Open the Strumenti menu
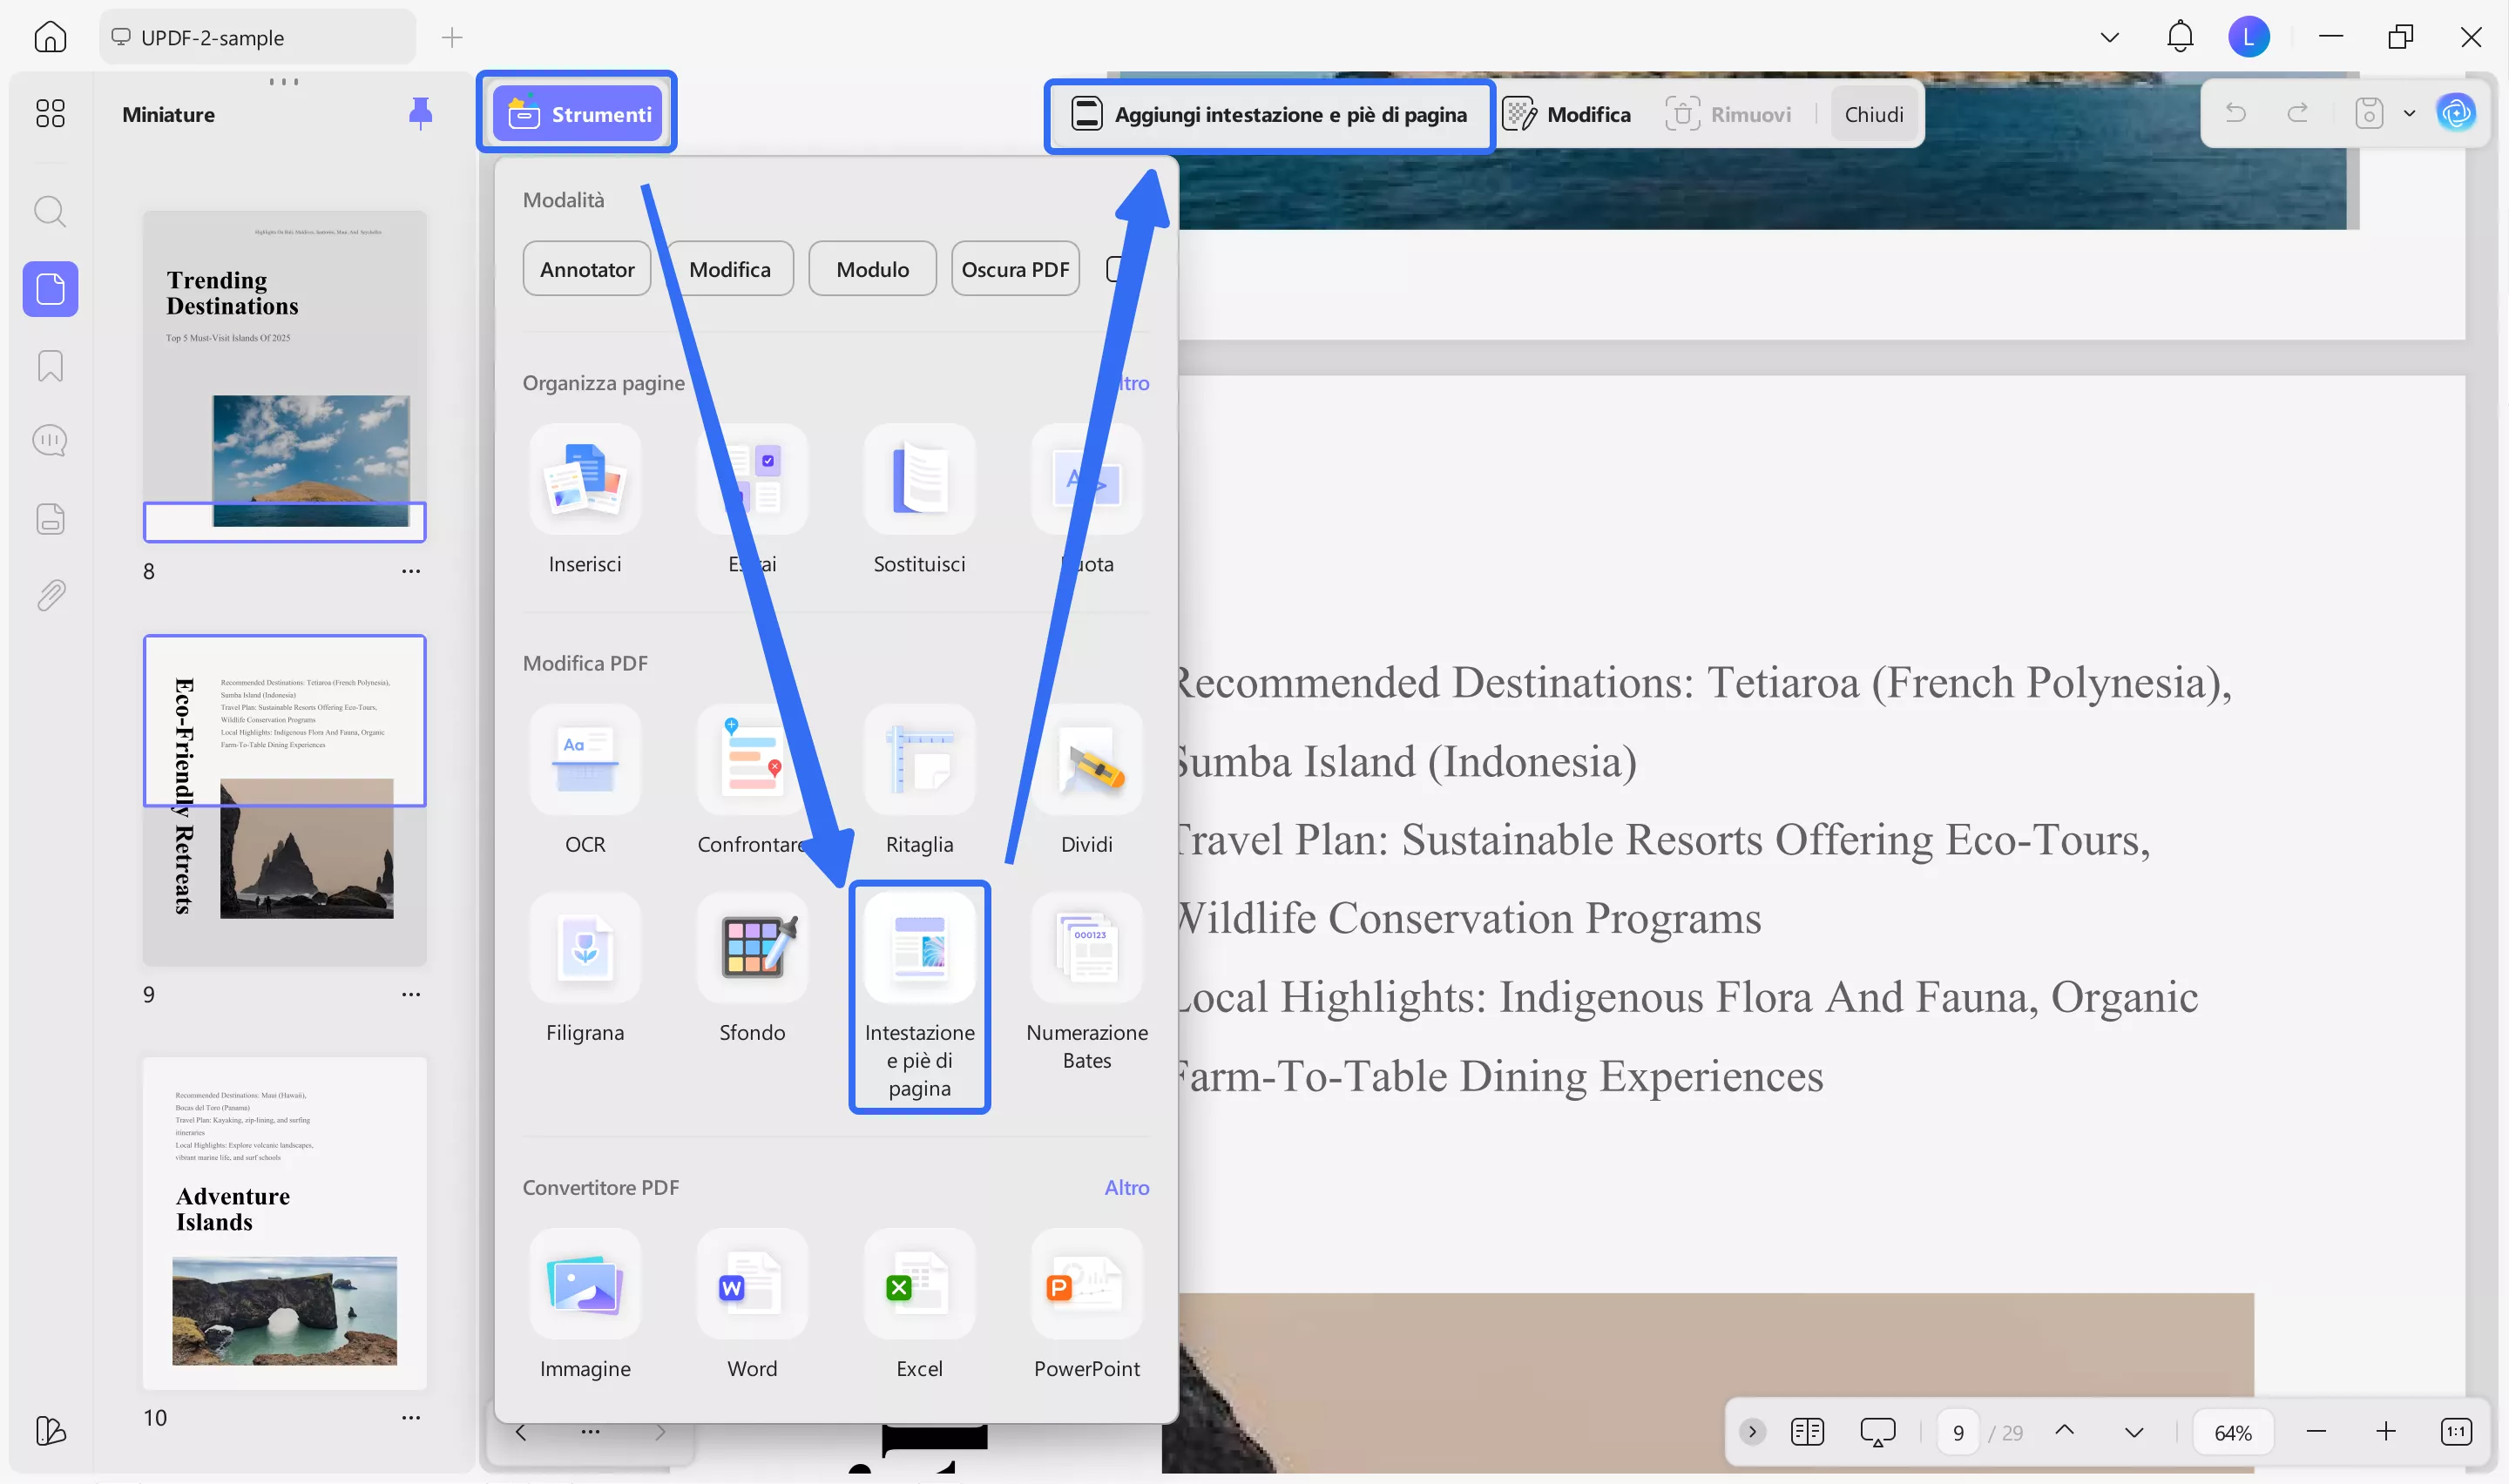This screenshot has height=1484, width=2509. pos(578,114)
